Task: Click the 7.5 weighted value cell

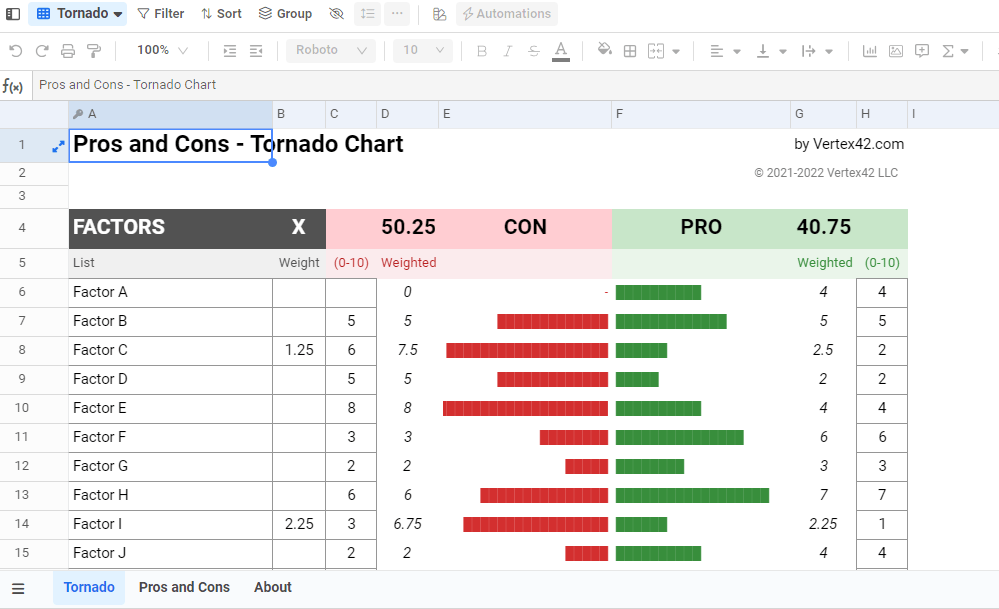Action: [x=408, y=350]
